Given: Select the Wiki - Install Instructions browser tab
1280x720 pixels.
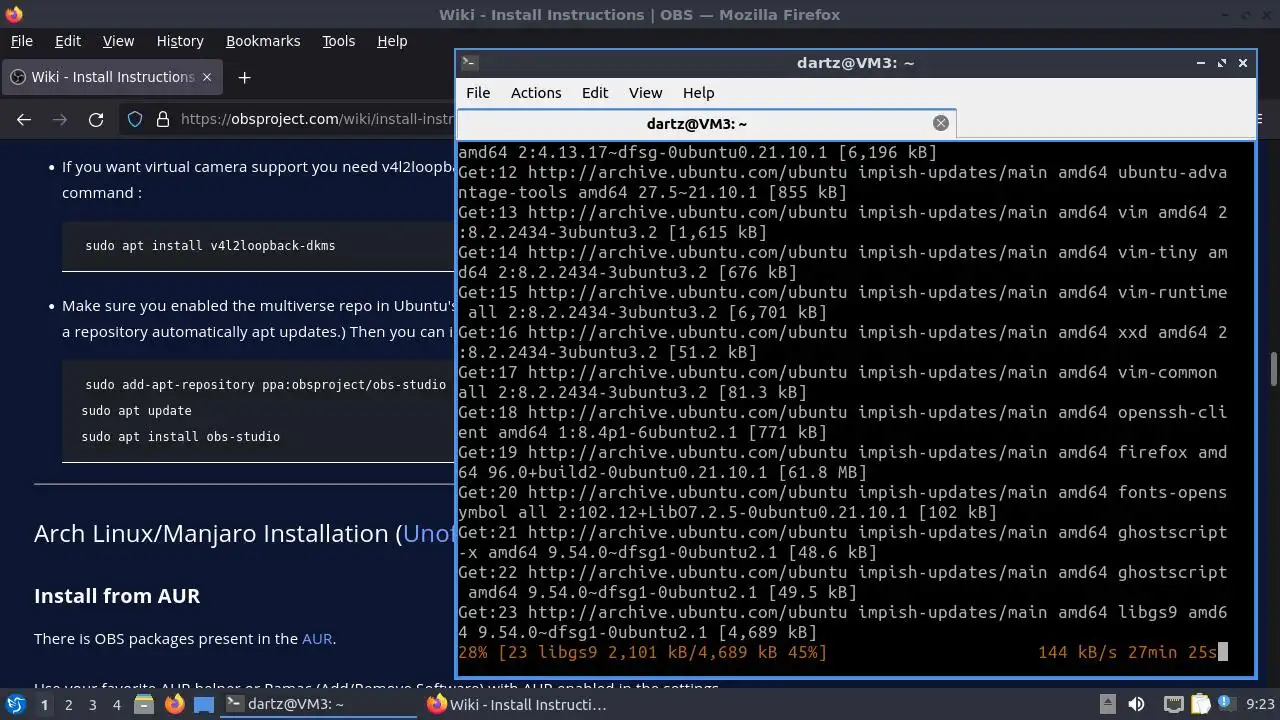Looking at the screenshot, I should coord(110,77).
